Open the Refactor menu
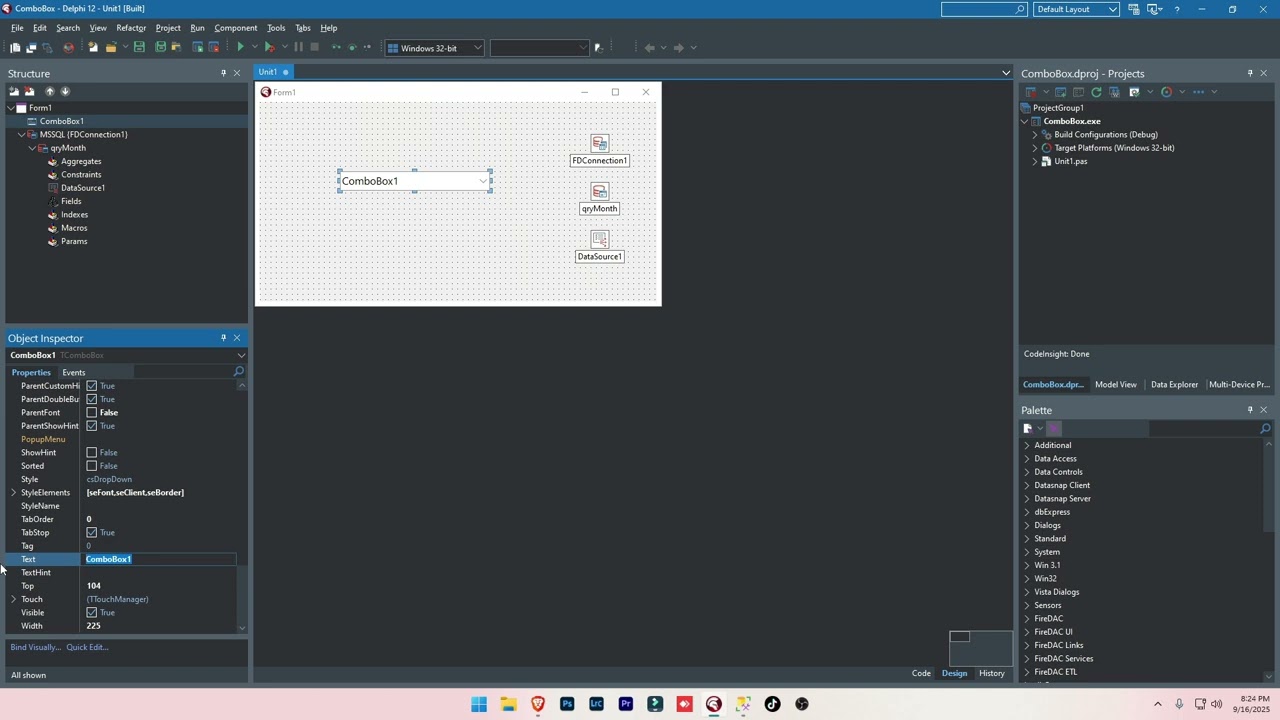Viewport: 1280px width, 720px height. point(131,28)
